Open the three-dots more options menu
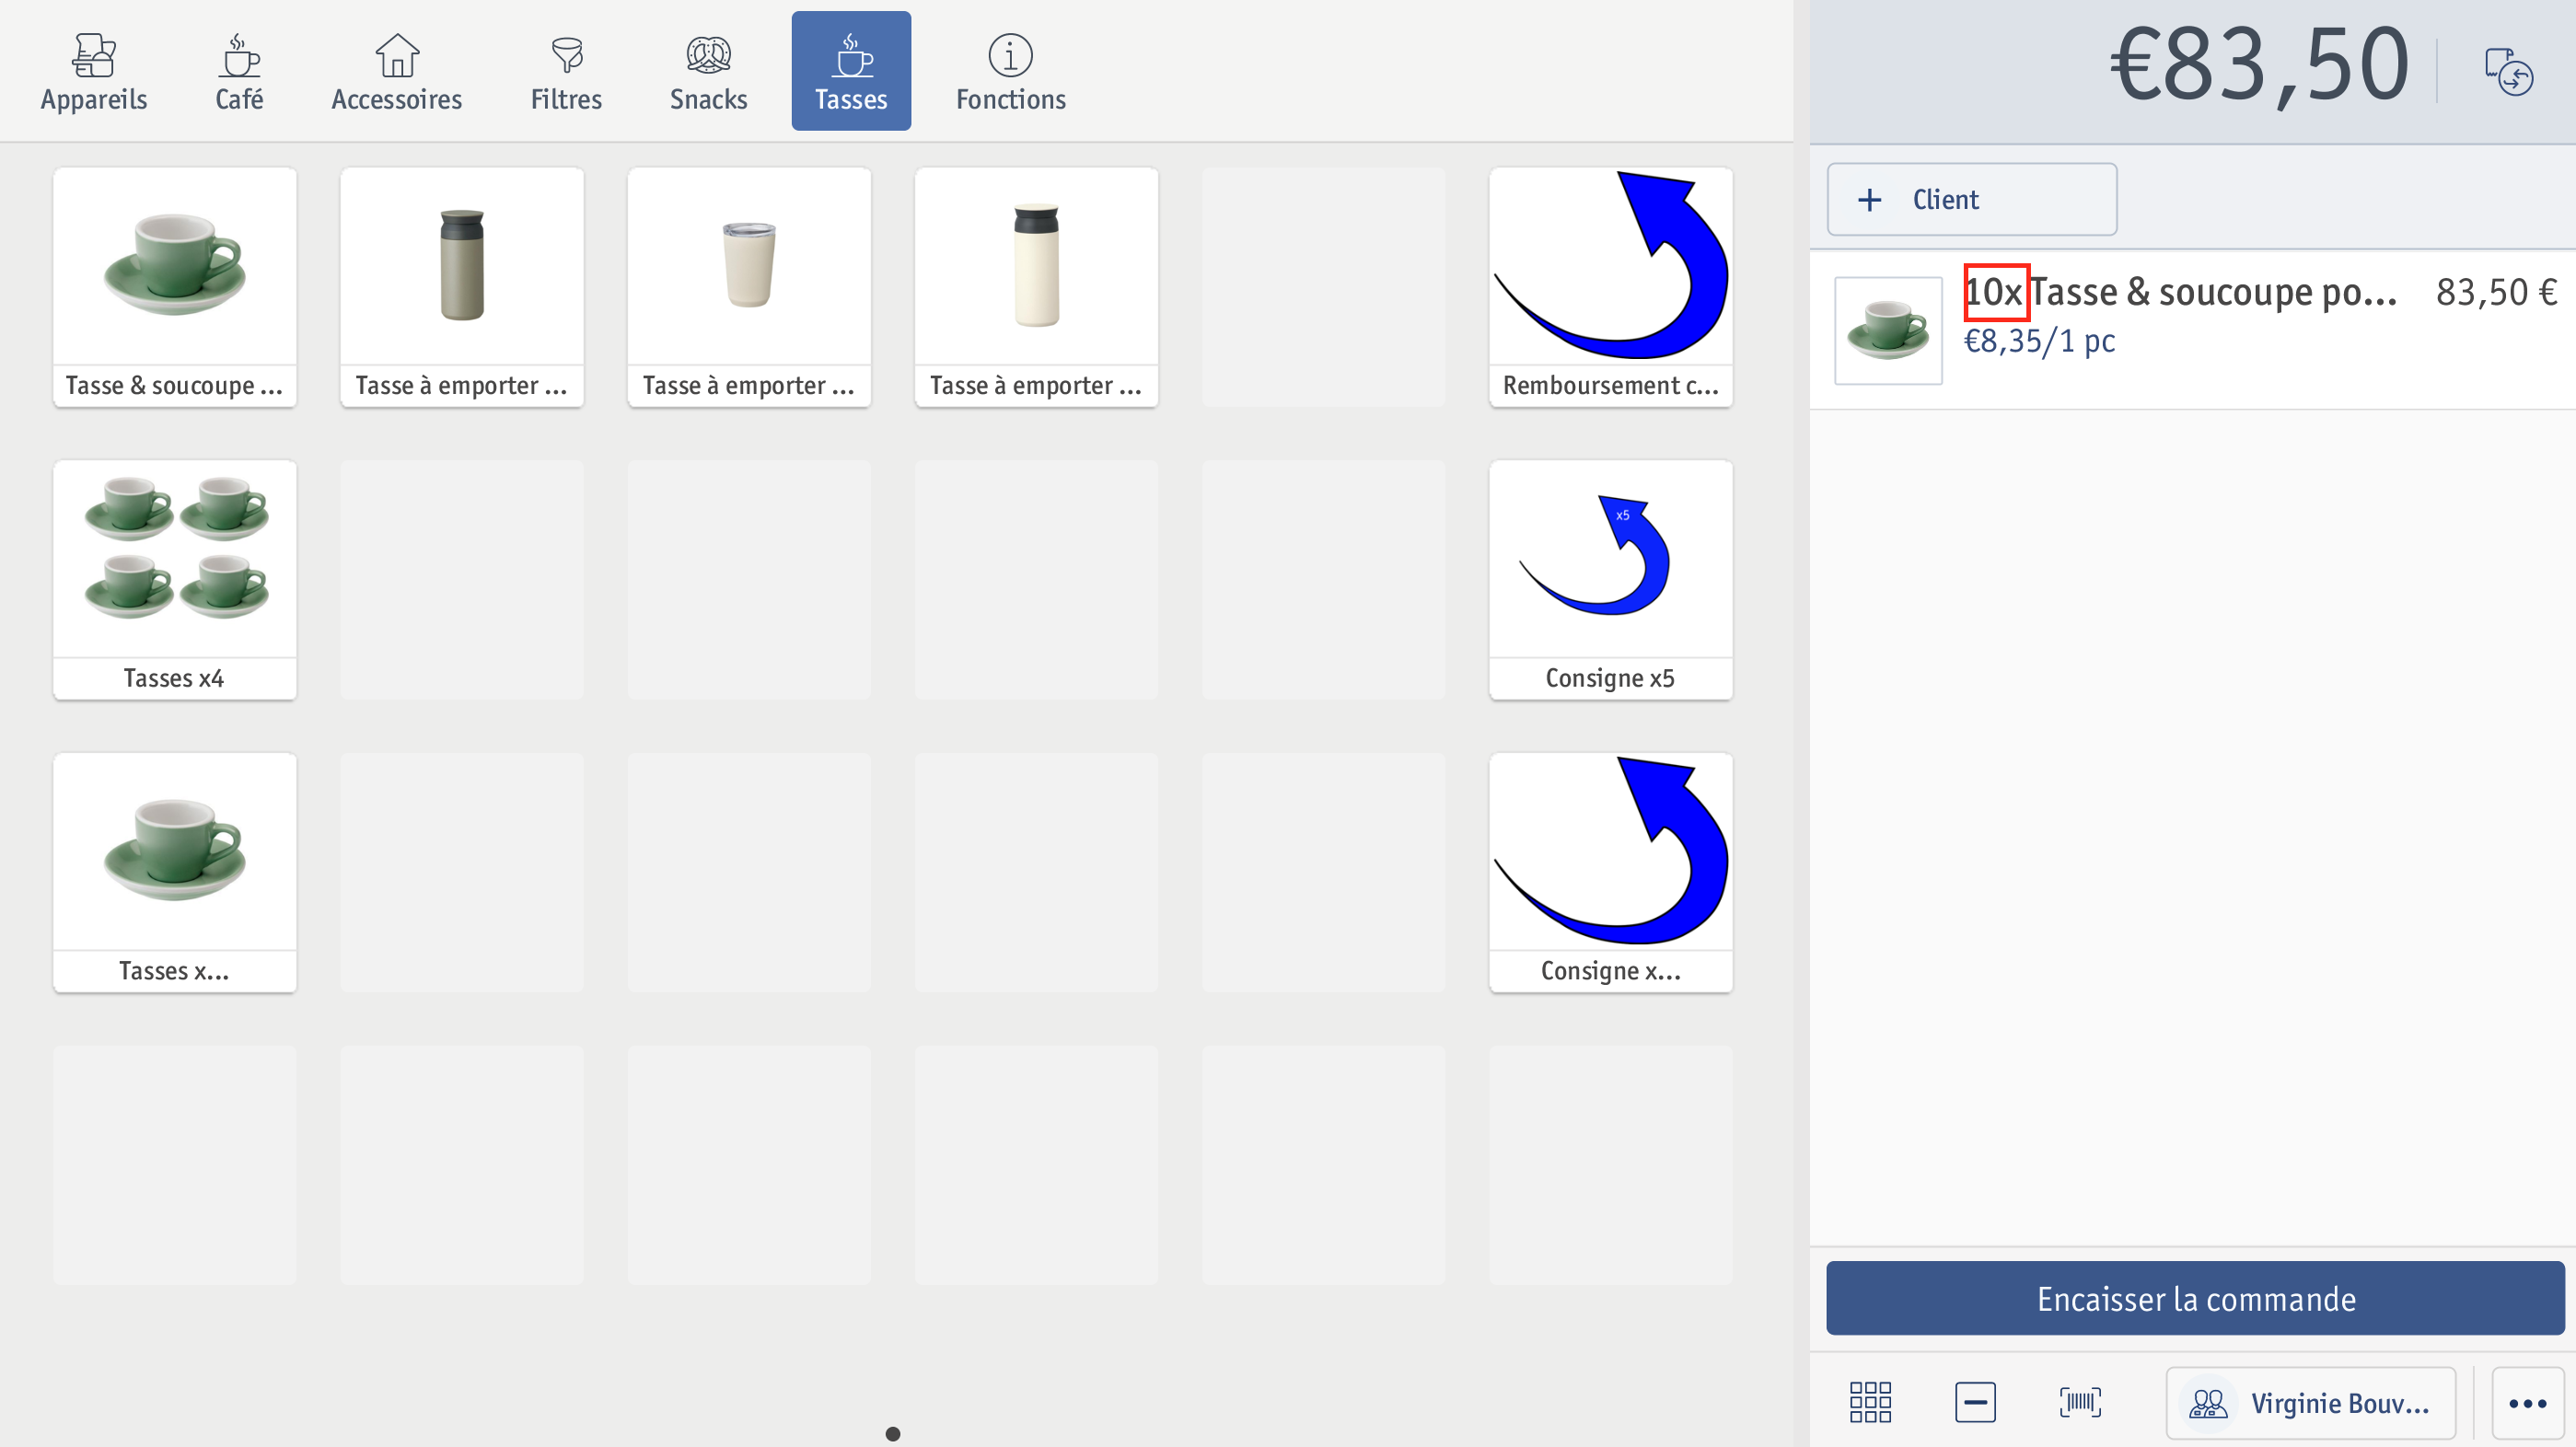The image size is (2576, 1447). click(x=2527, y=1403)
